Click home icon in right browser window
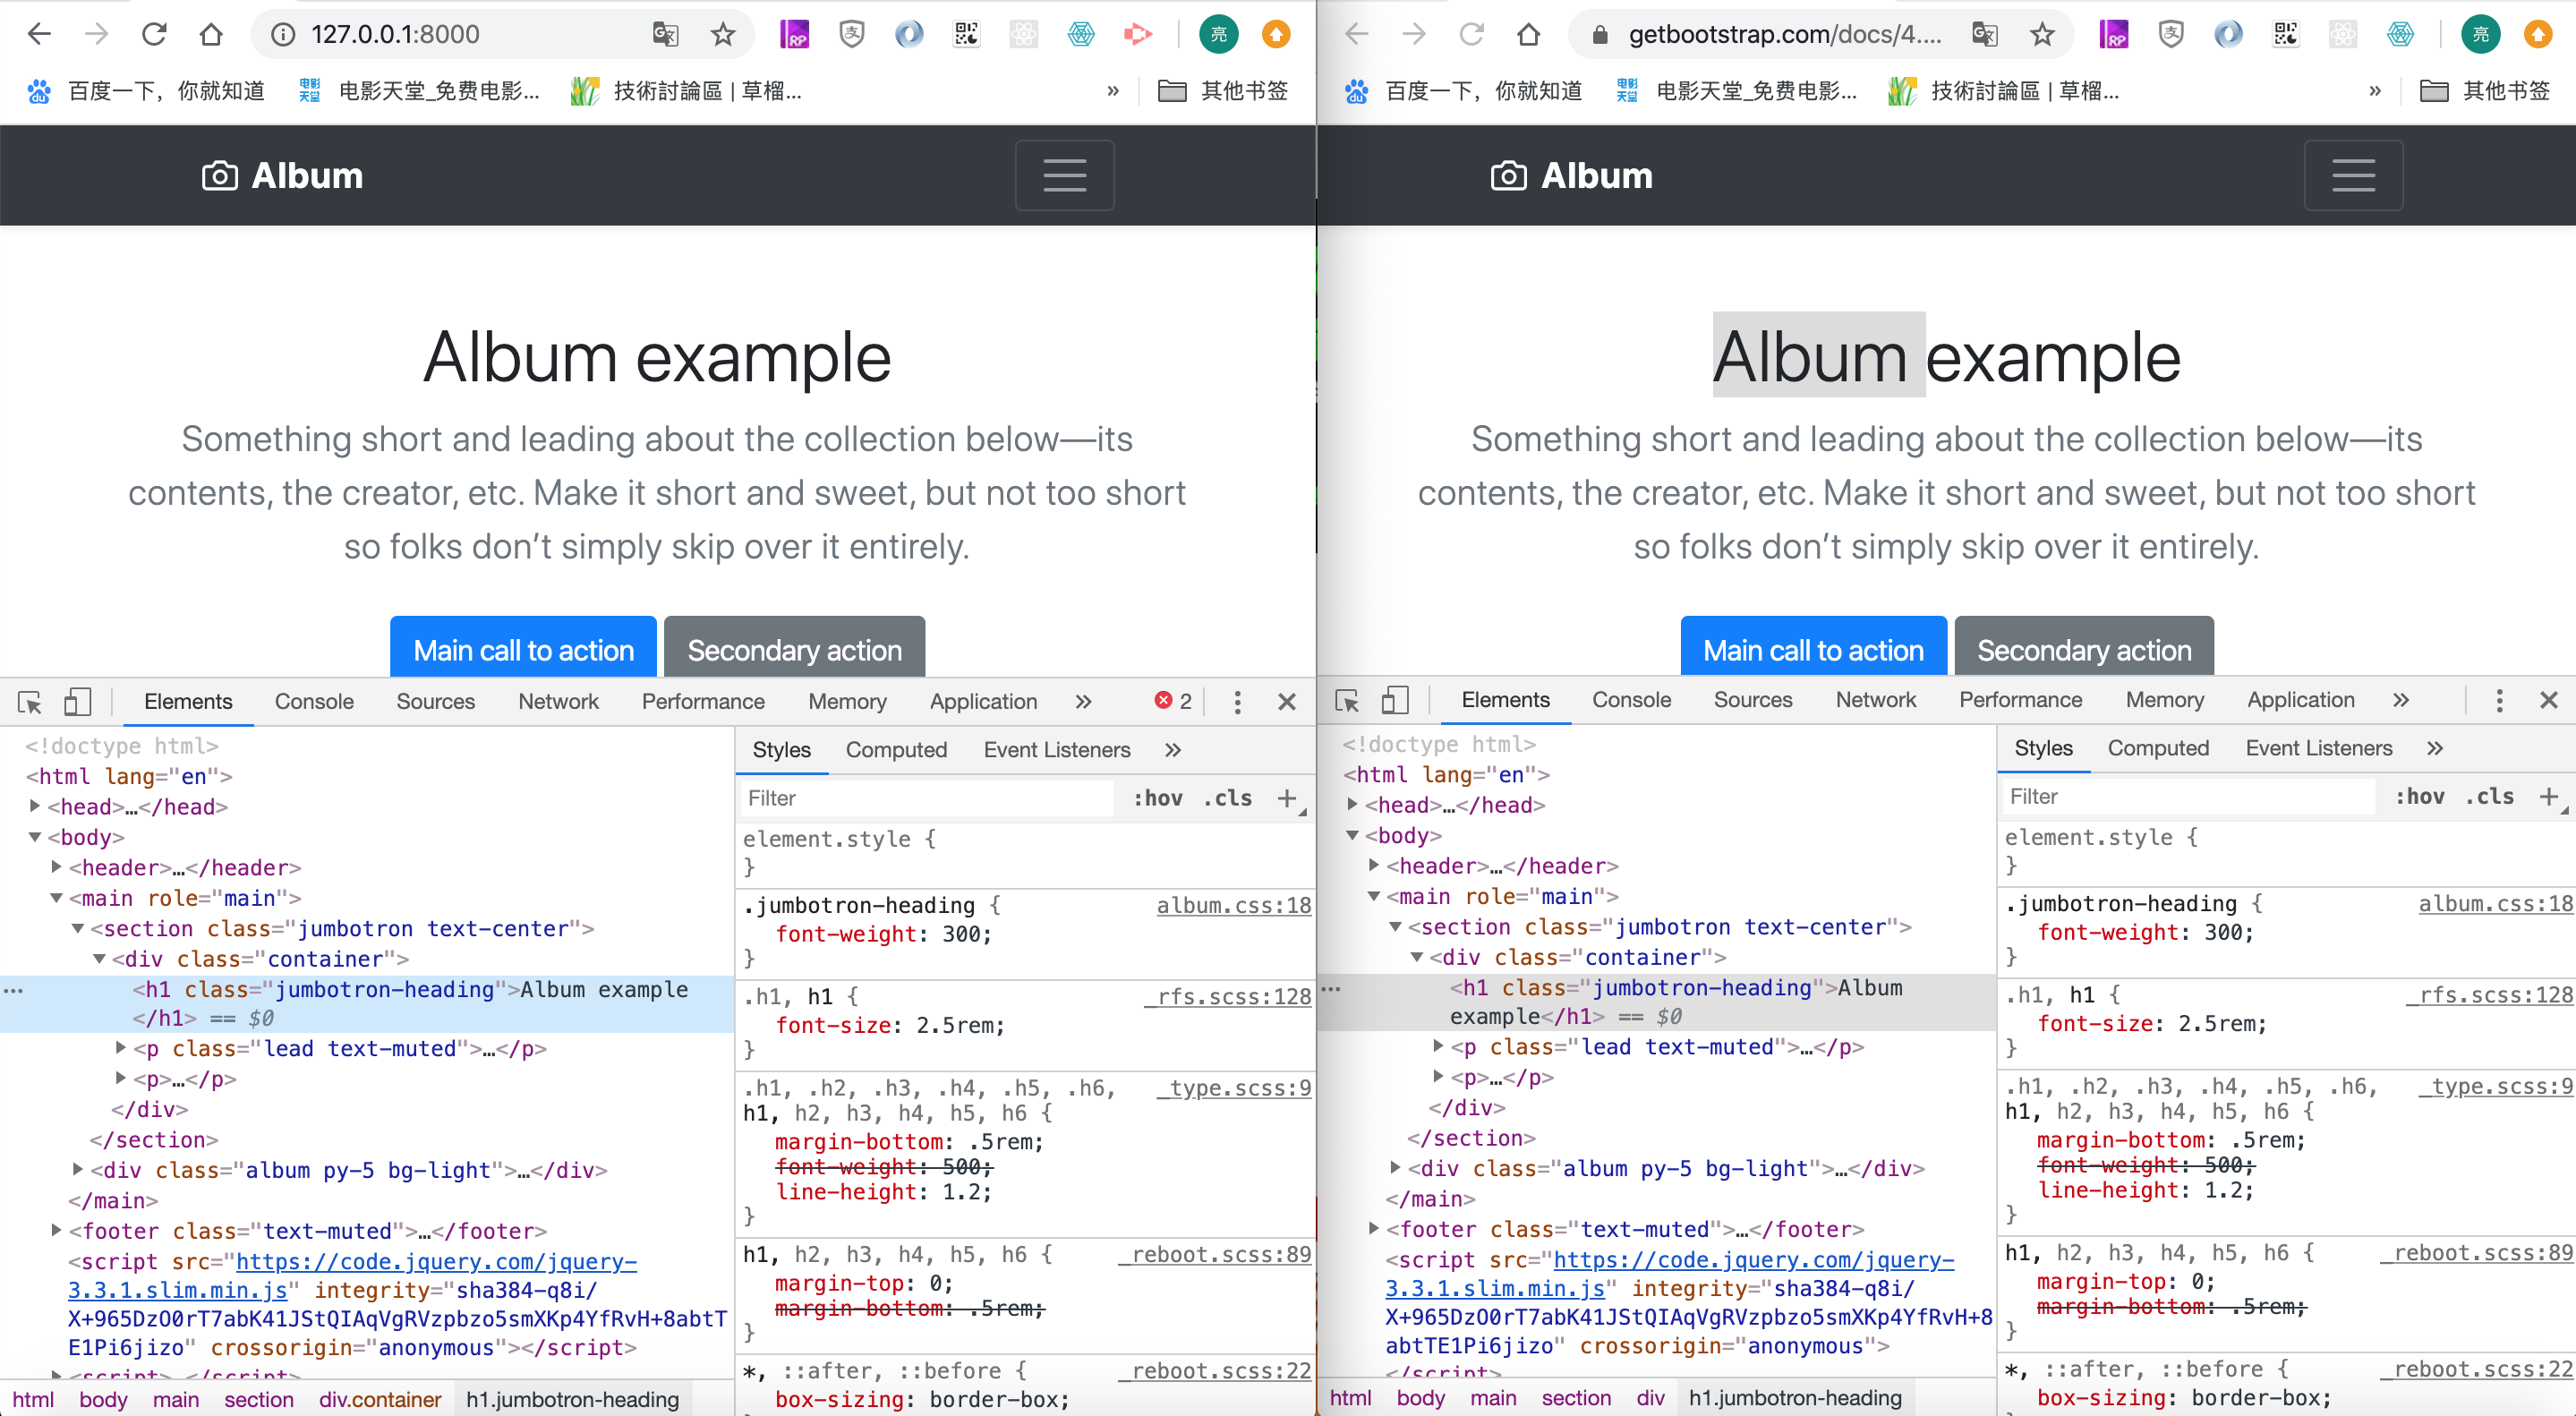This screenshot has width=2576, height=1416. (x=1527, y=35)
